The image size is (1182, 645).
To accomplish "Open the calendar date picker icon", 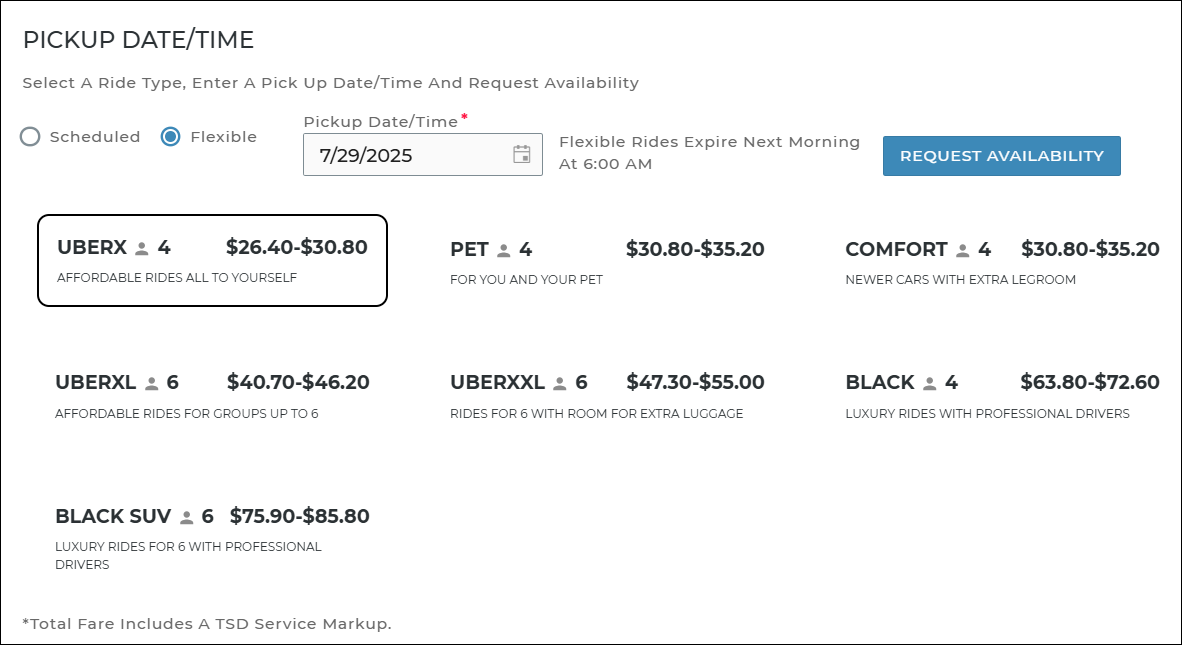I will 521,154.
